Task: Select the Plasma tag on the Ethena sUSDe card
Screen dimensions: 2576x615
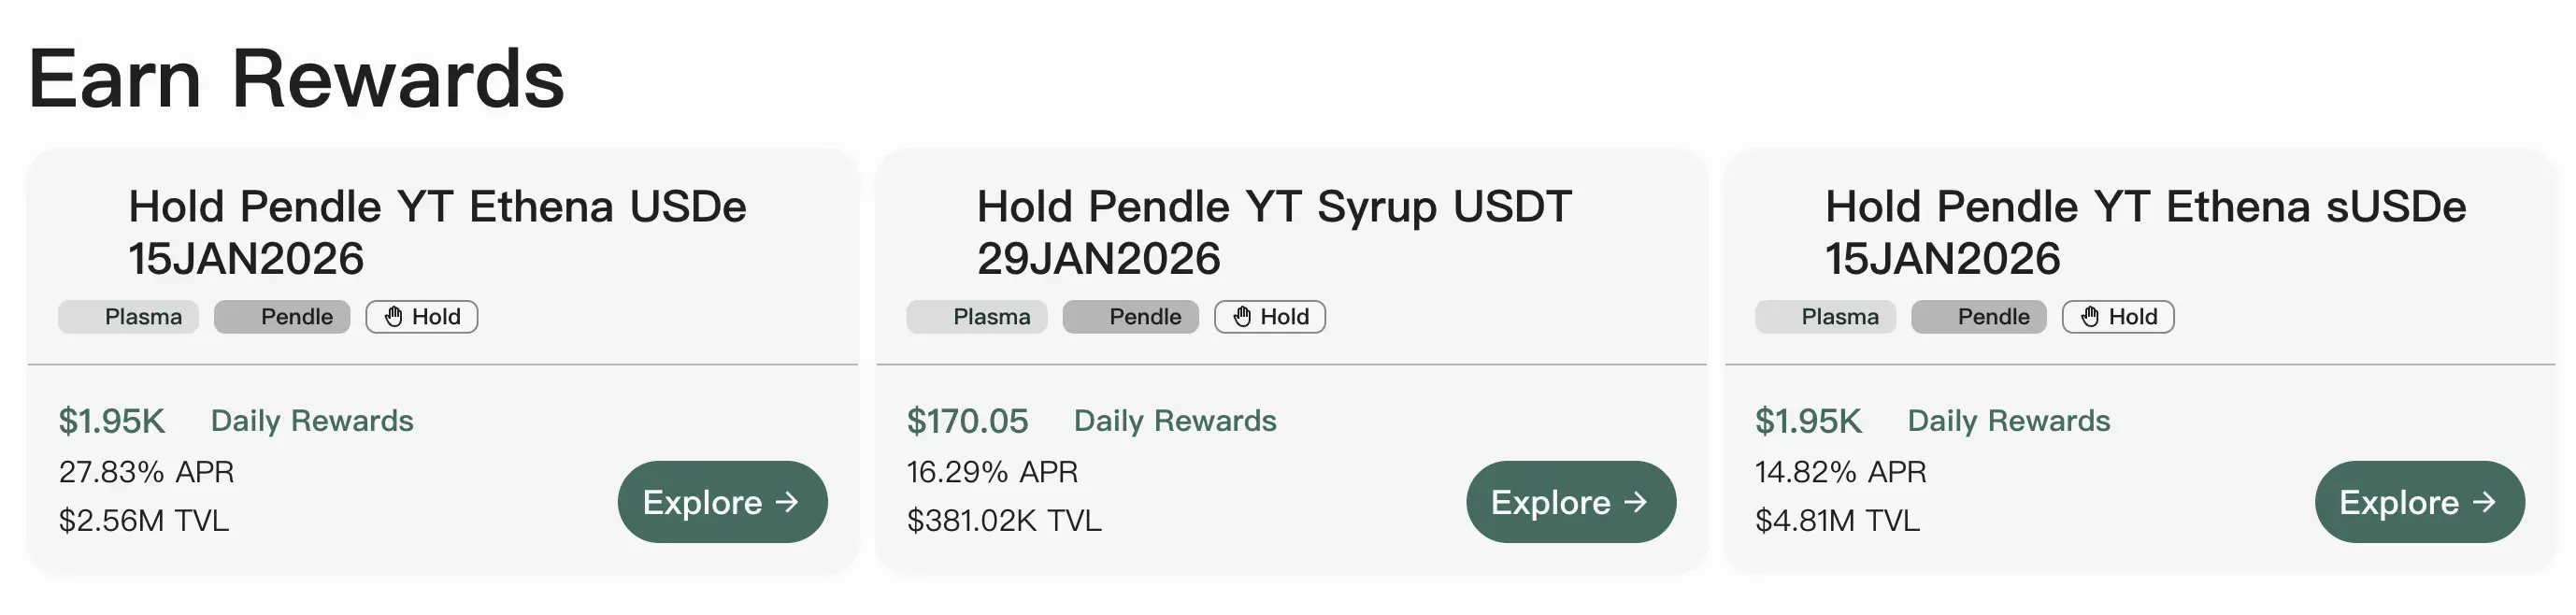Action: coord(1825,317)
